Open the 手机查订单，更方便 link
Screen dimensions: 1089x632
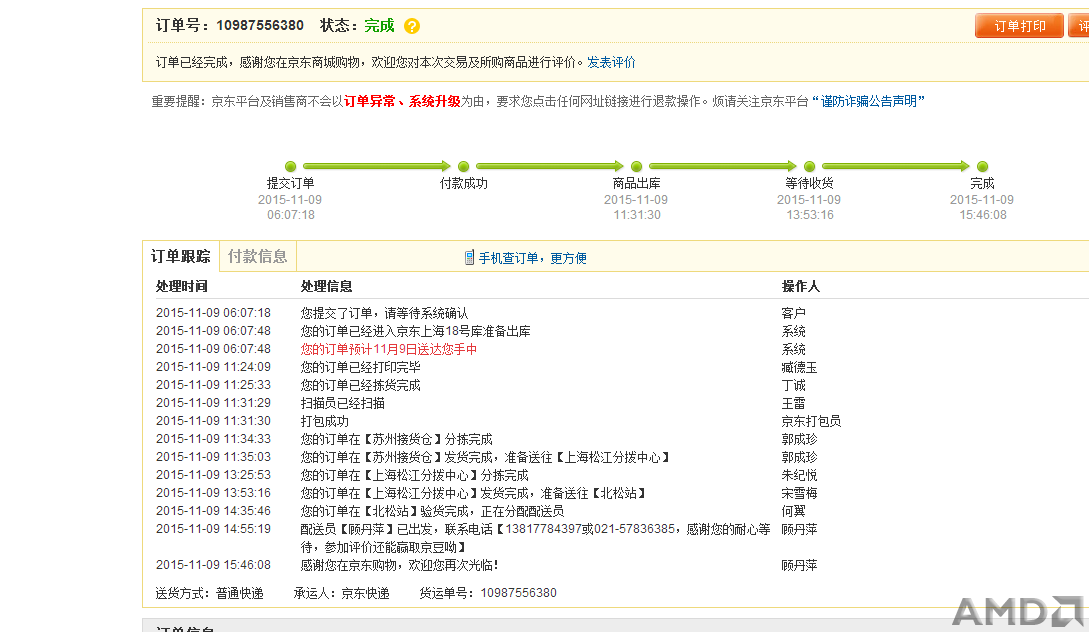click(532, 258)
